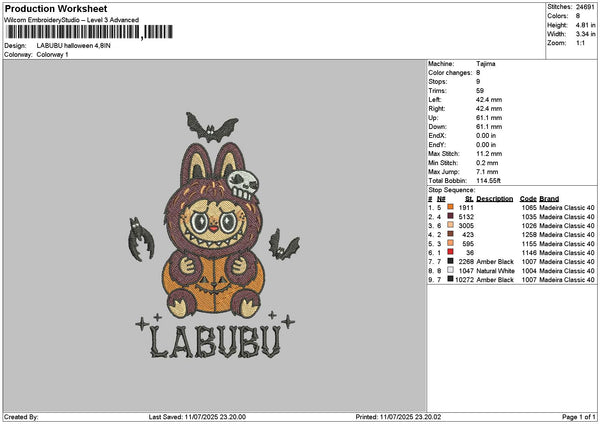Image resolution: width=600 pixels, height=424 pixels.
Task: Select the 'Right:' measurement label
Action: tap(437, 109)
